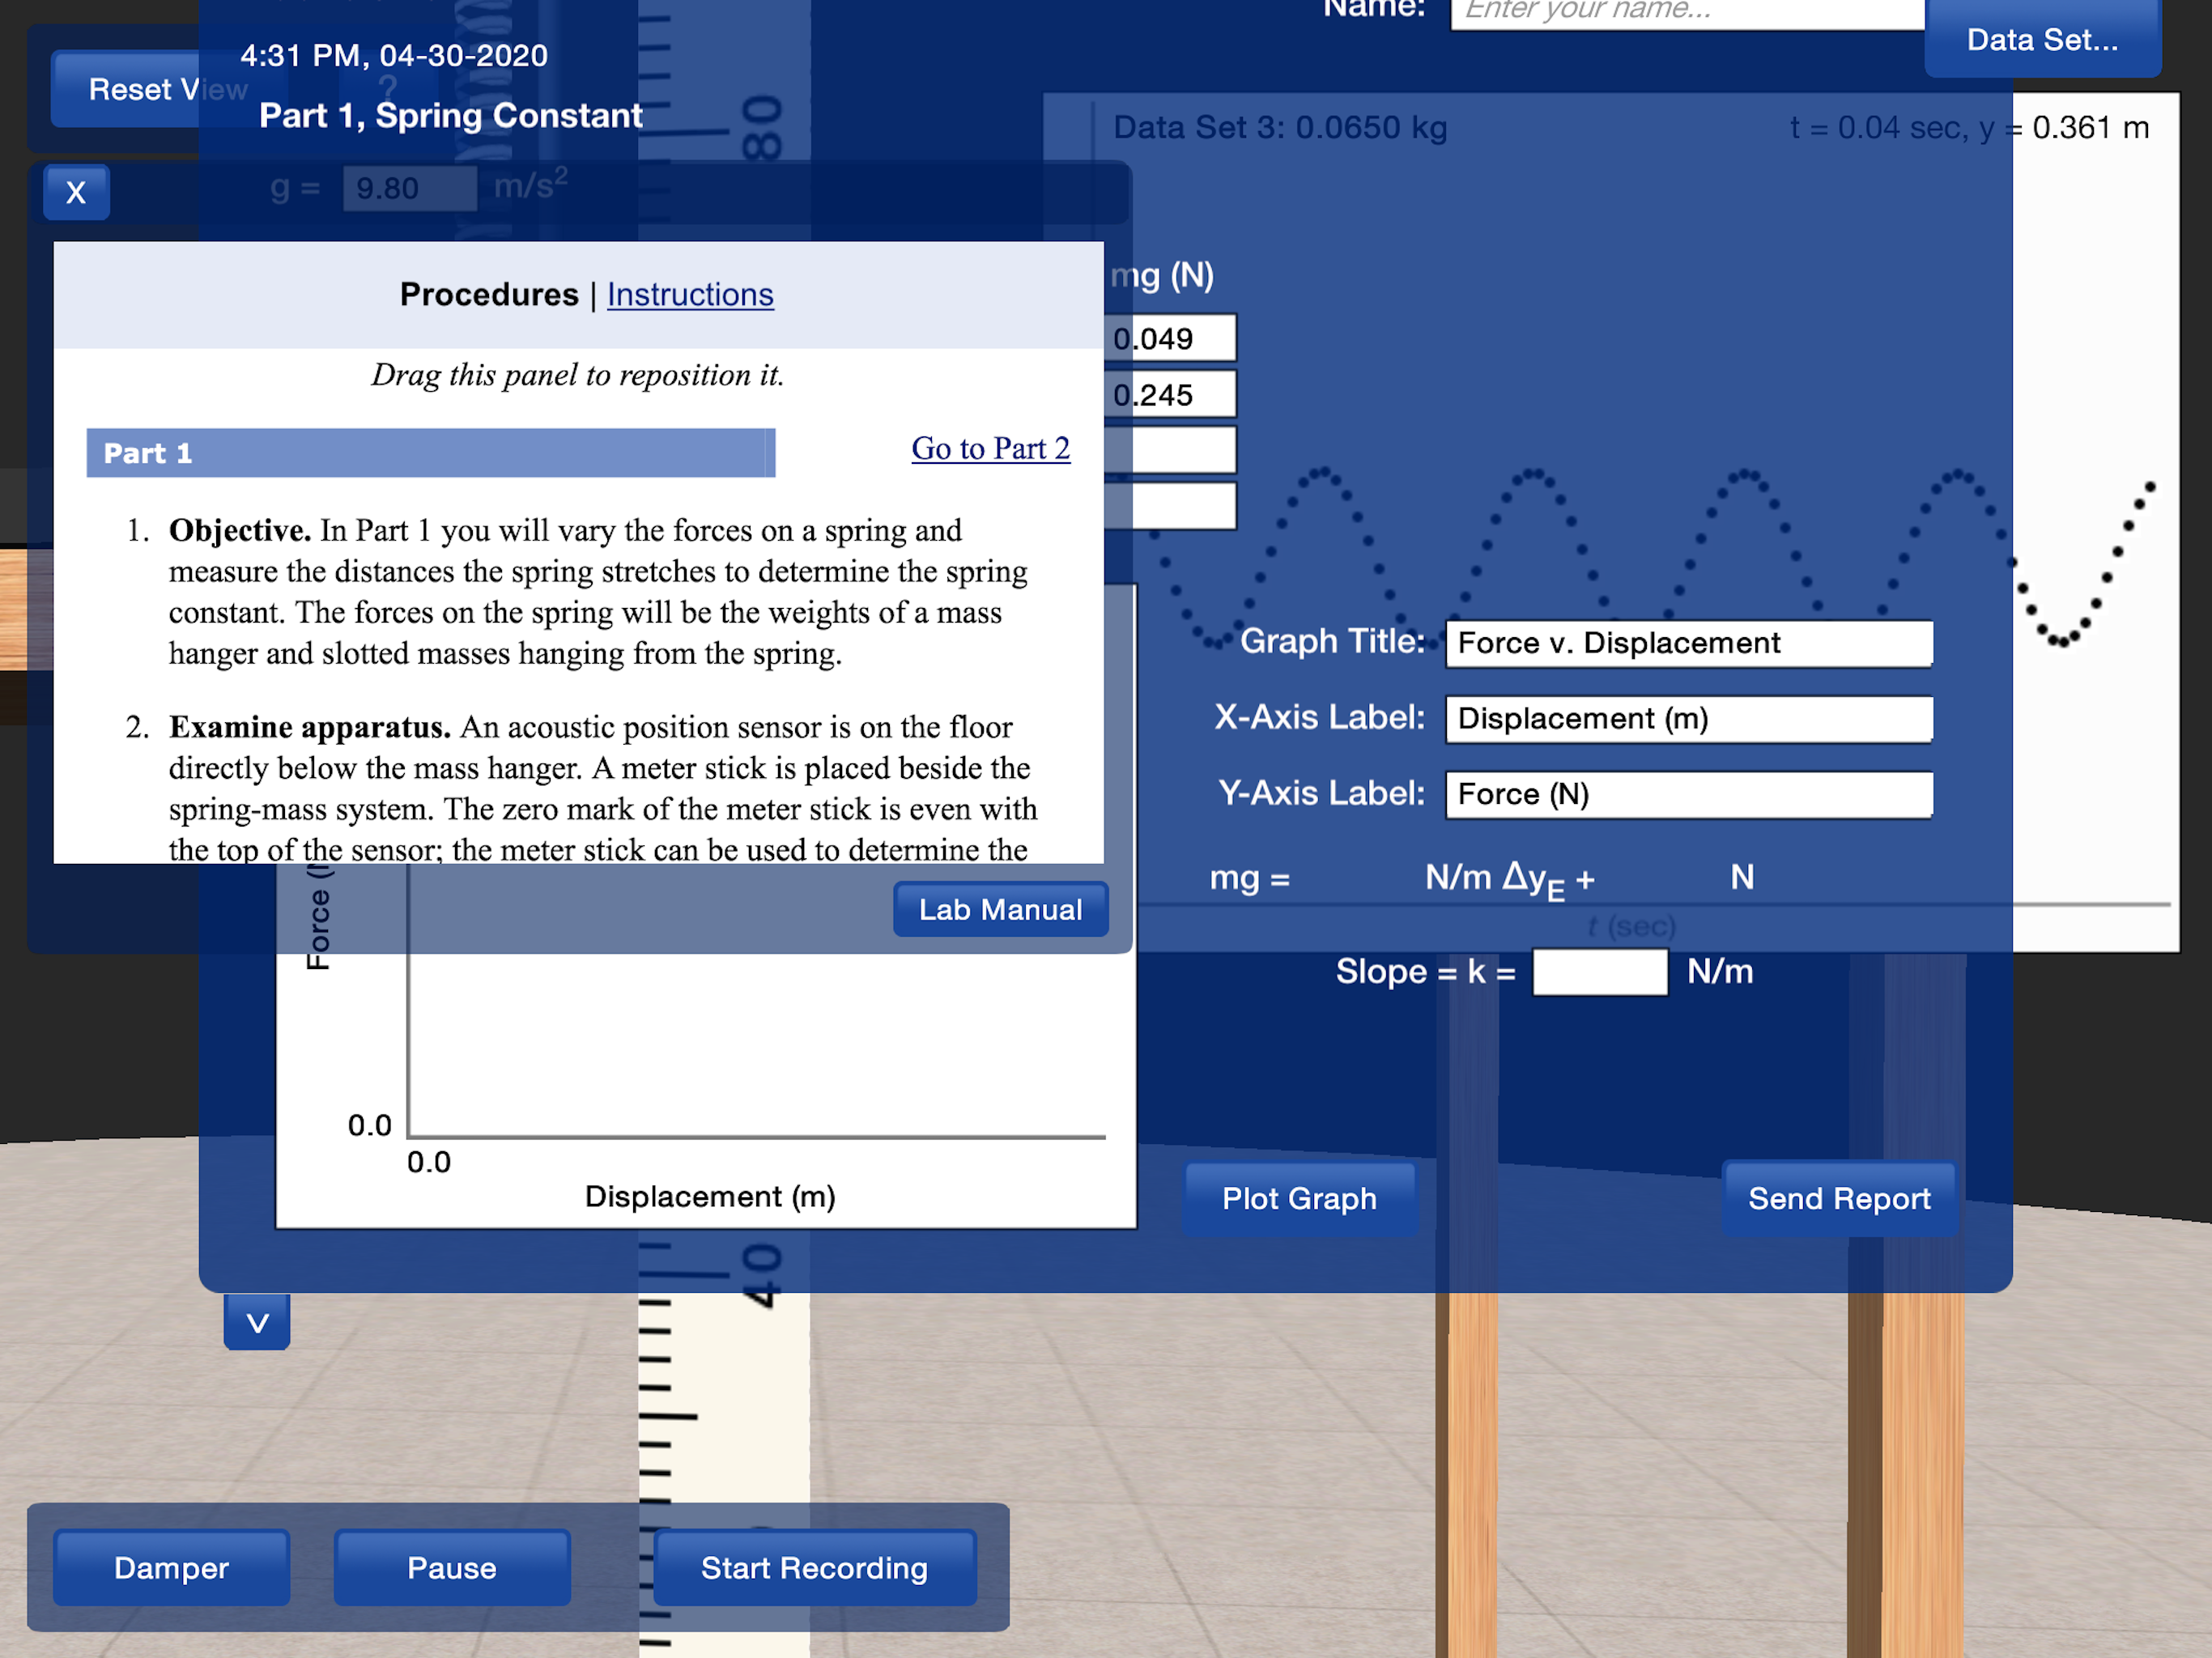Click Start Recording
The width and height of the screenshot is (2212, 1658).
pos(814,1567)
